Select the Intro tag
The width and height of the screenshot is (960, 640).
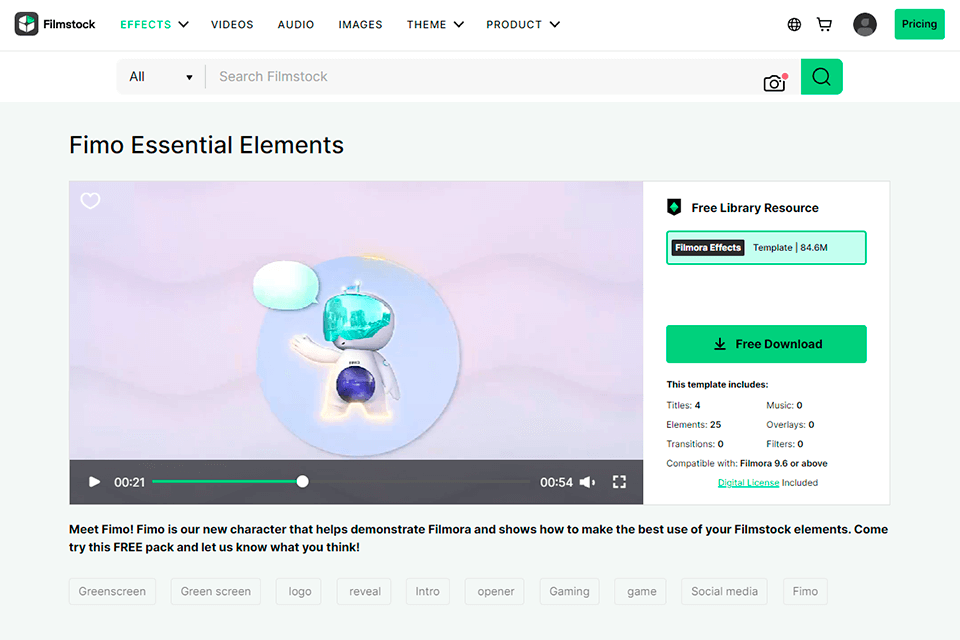point(427,591)
